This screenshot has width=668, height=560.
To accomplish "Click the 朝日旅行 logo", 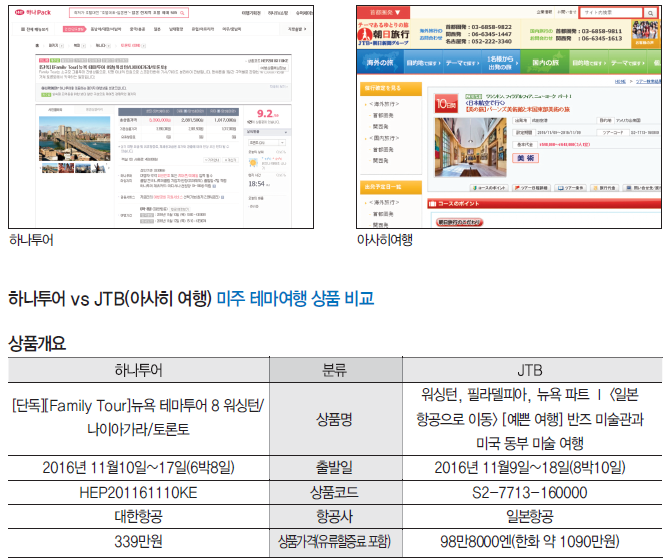I will pyautogui.click(x=383, y=34).
